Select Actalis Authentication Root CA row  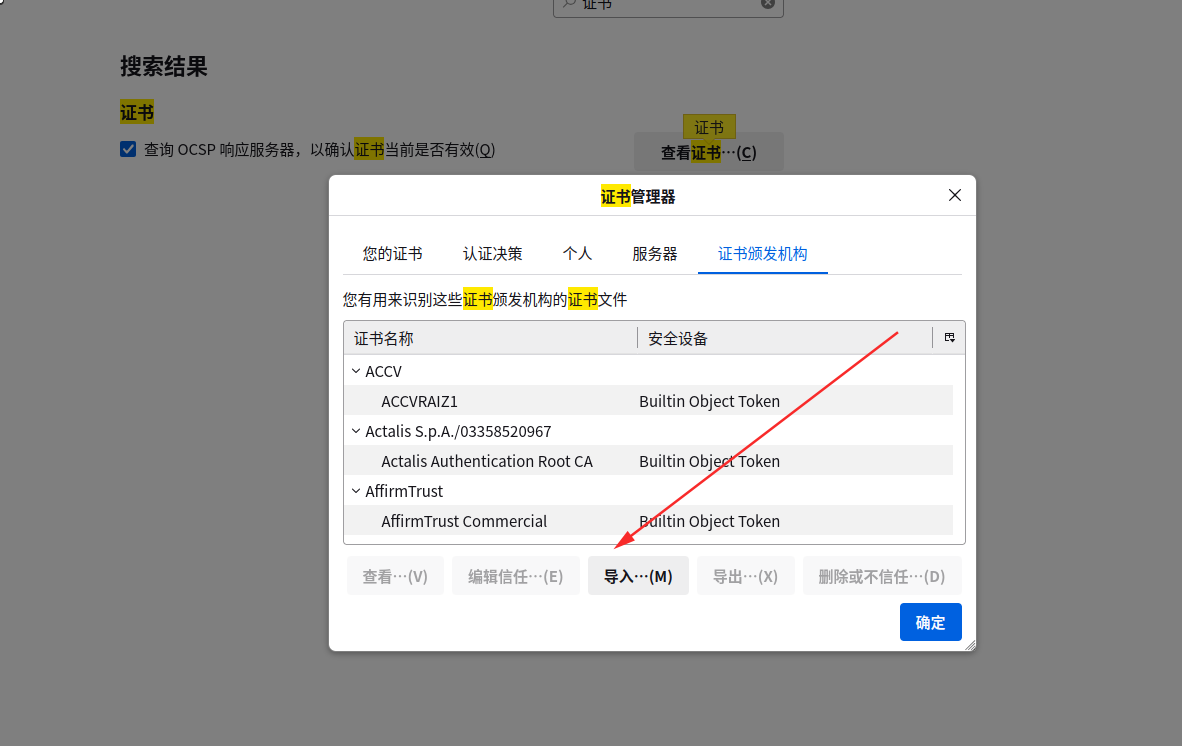pyautogui.click(x=648, y=460)
